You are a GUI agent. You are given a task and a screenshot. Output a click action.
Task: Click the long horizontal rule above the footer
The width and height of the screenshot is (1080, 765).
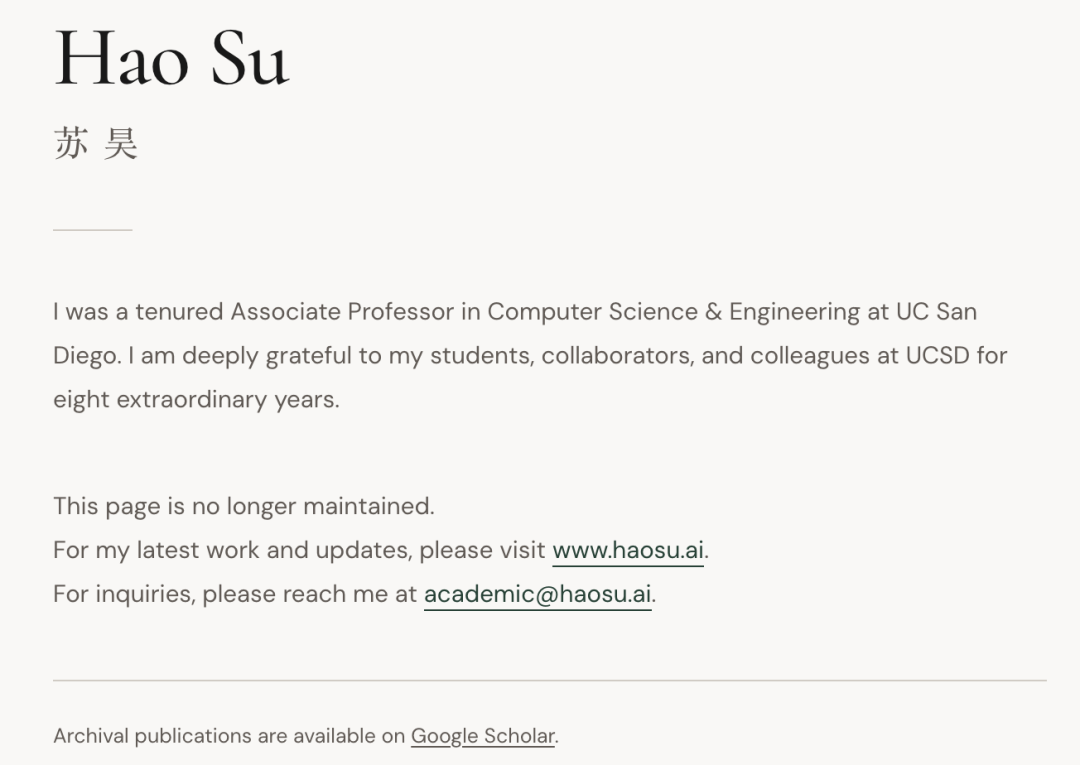pyautogui.click(x=549, y=680)
